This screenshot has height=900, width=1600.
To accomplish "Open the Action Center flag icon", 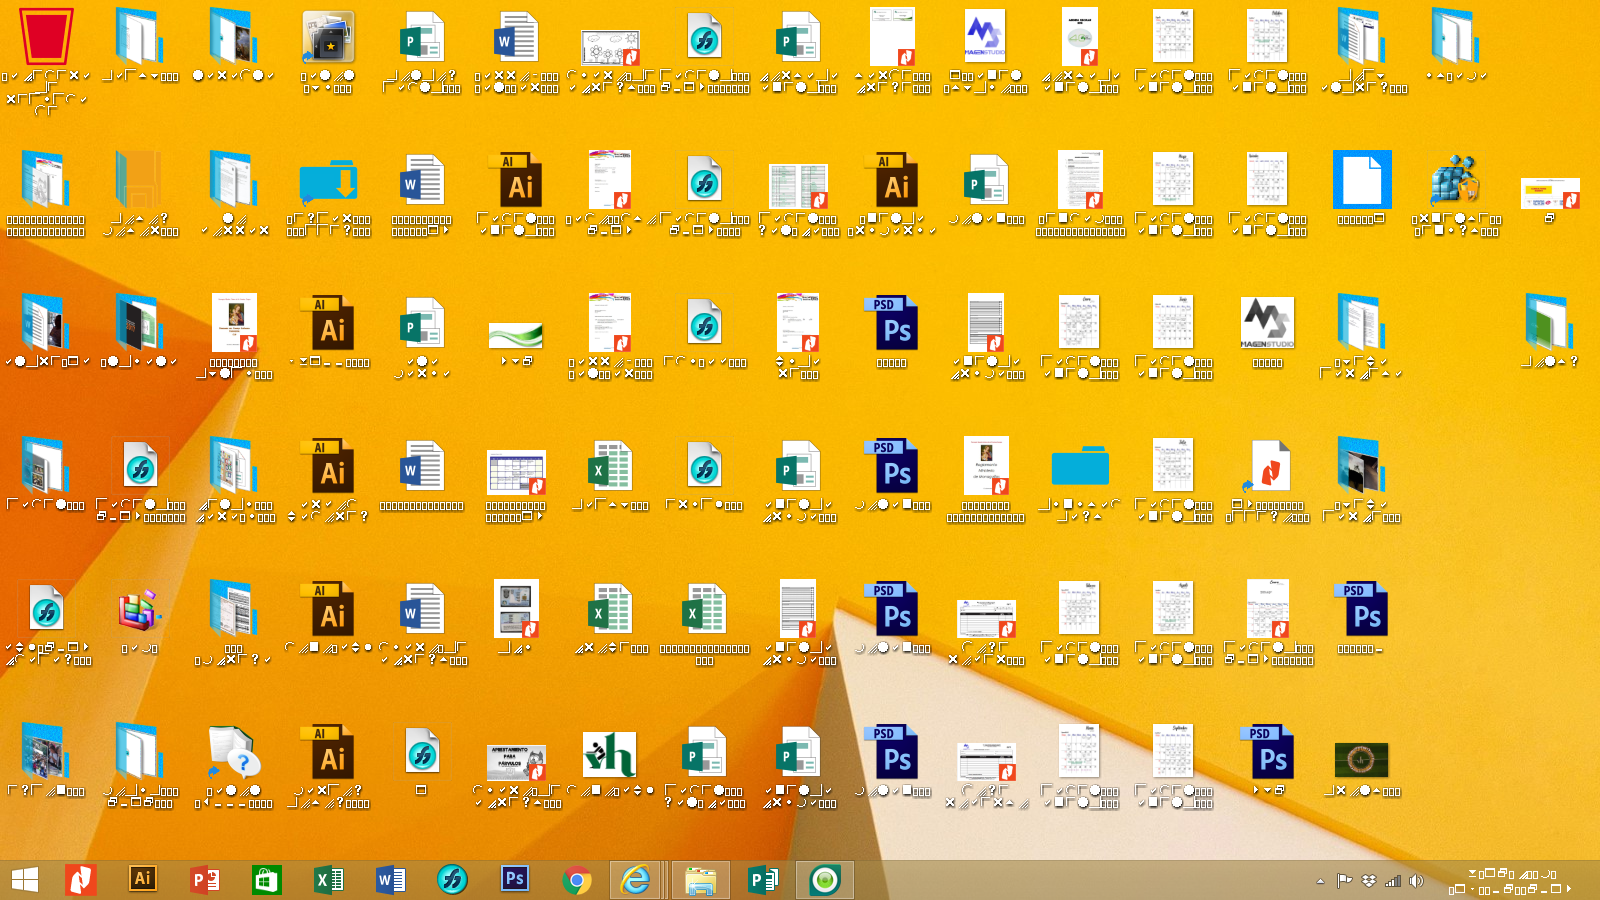I will (1345, 881).
